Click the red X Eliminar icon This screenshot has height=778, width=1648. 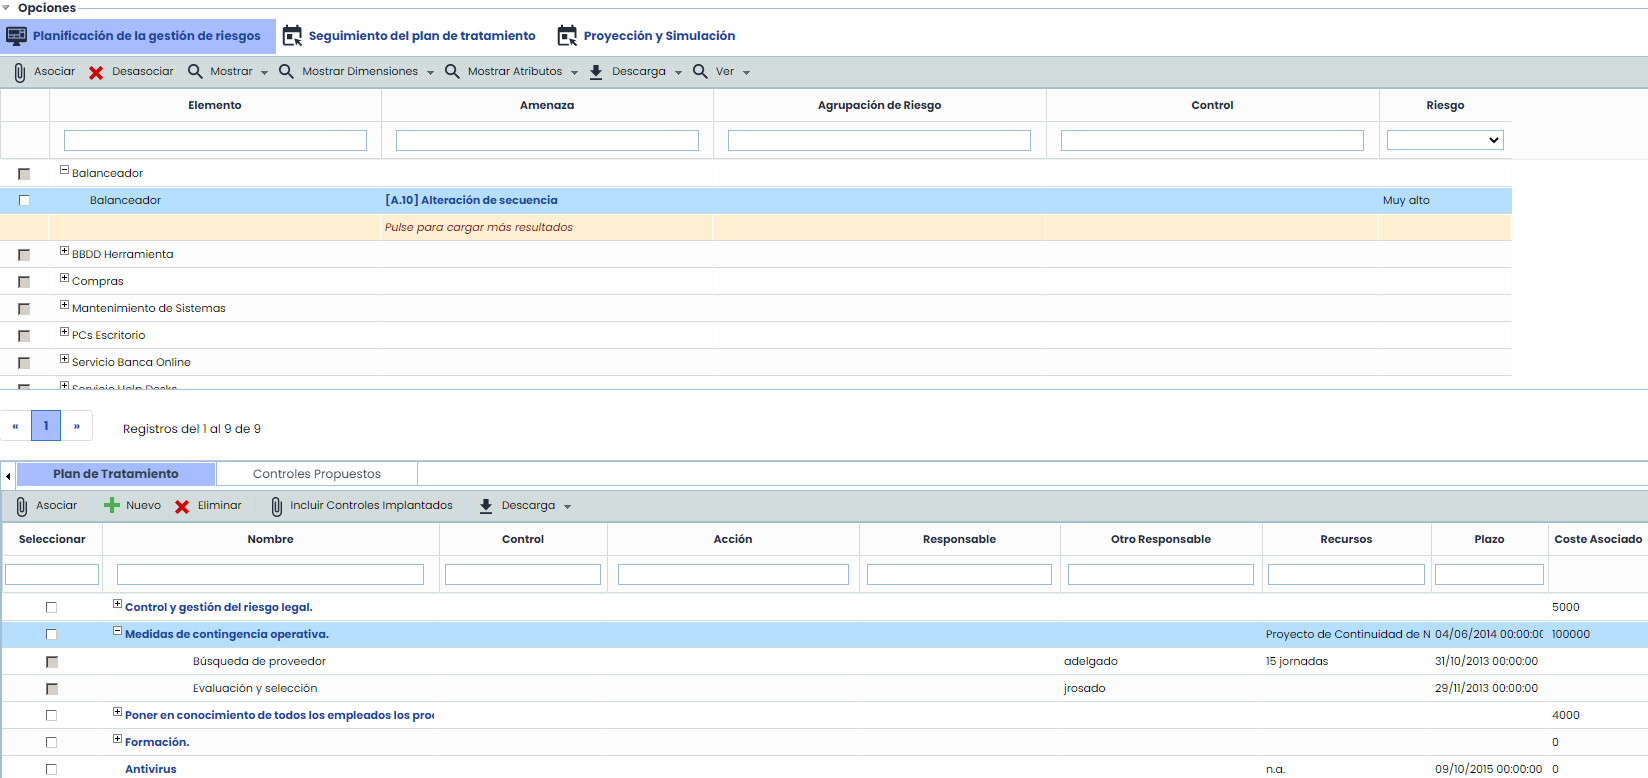click(x=182, y=506)
